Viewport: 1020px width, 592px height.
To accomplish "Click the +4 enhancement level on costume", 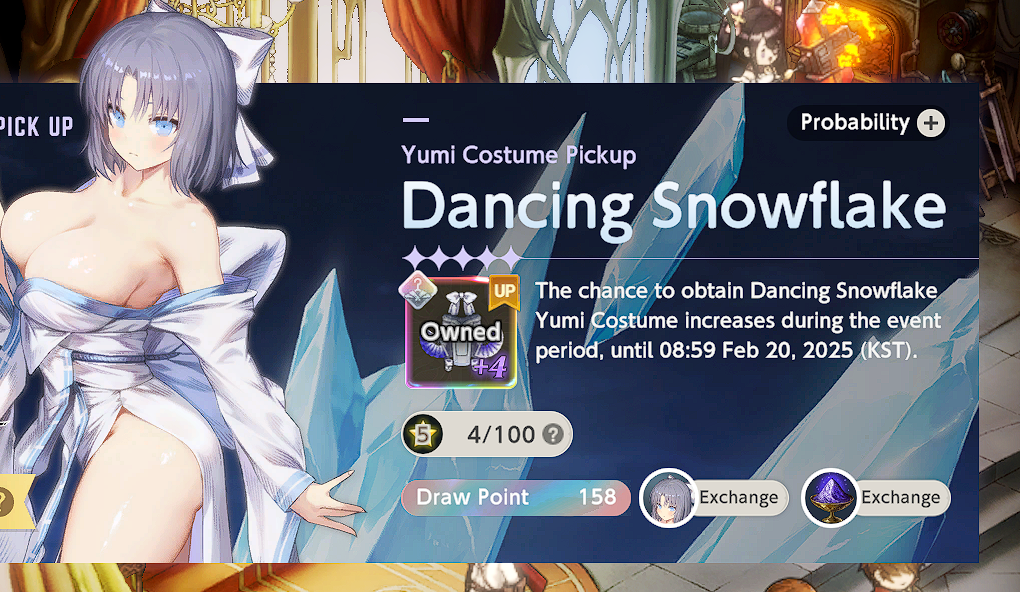I will pos(491,368).
